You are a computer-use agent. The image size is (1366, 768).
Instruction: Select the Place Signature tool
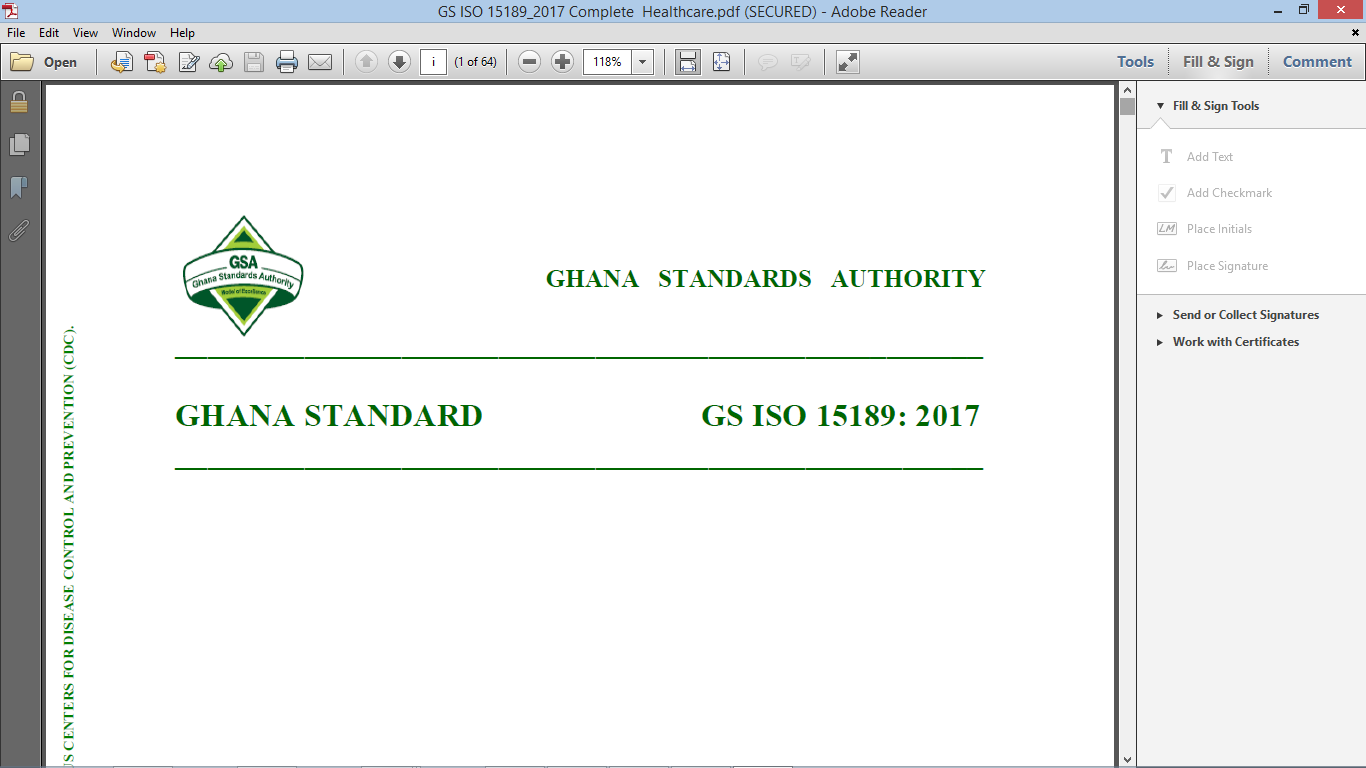1212,266
